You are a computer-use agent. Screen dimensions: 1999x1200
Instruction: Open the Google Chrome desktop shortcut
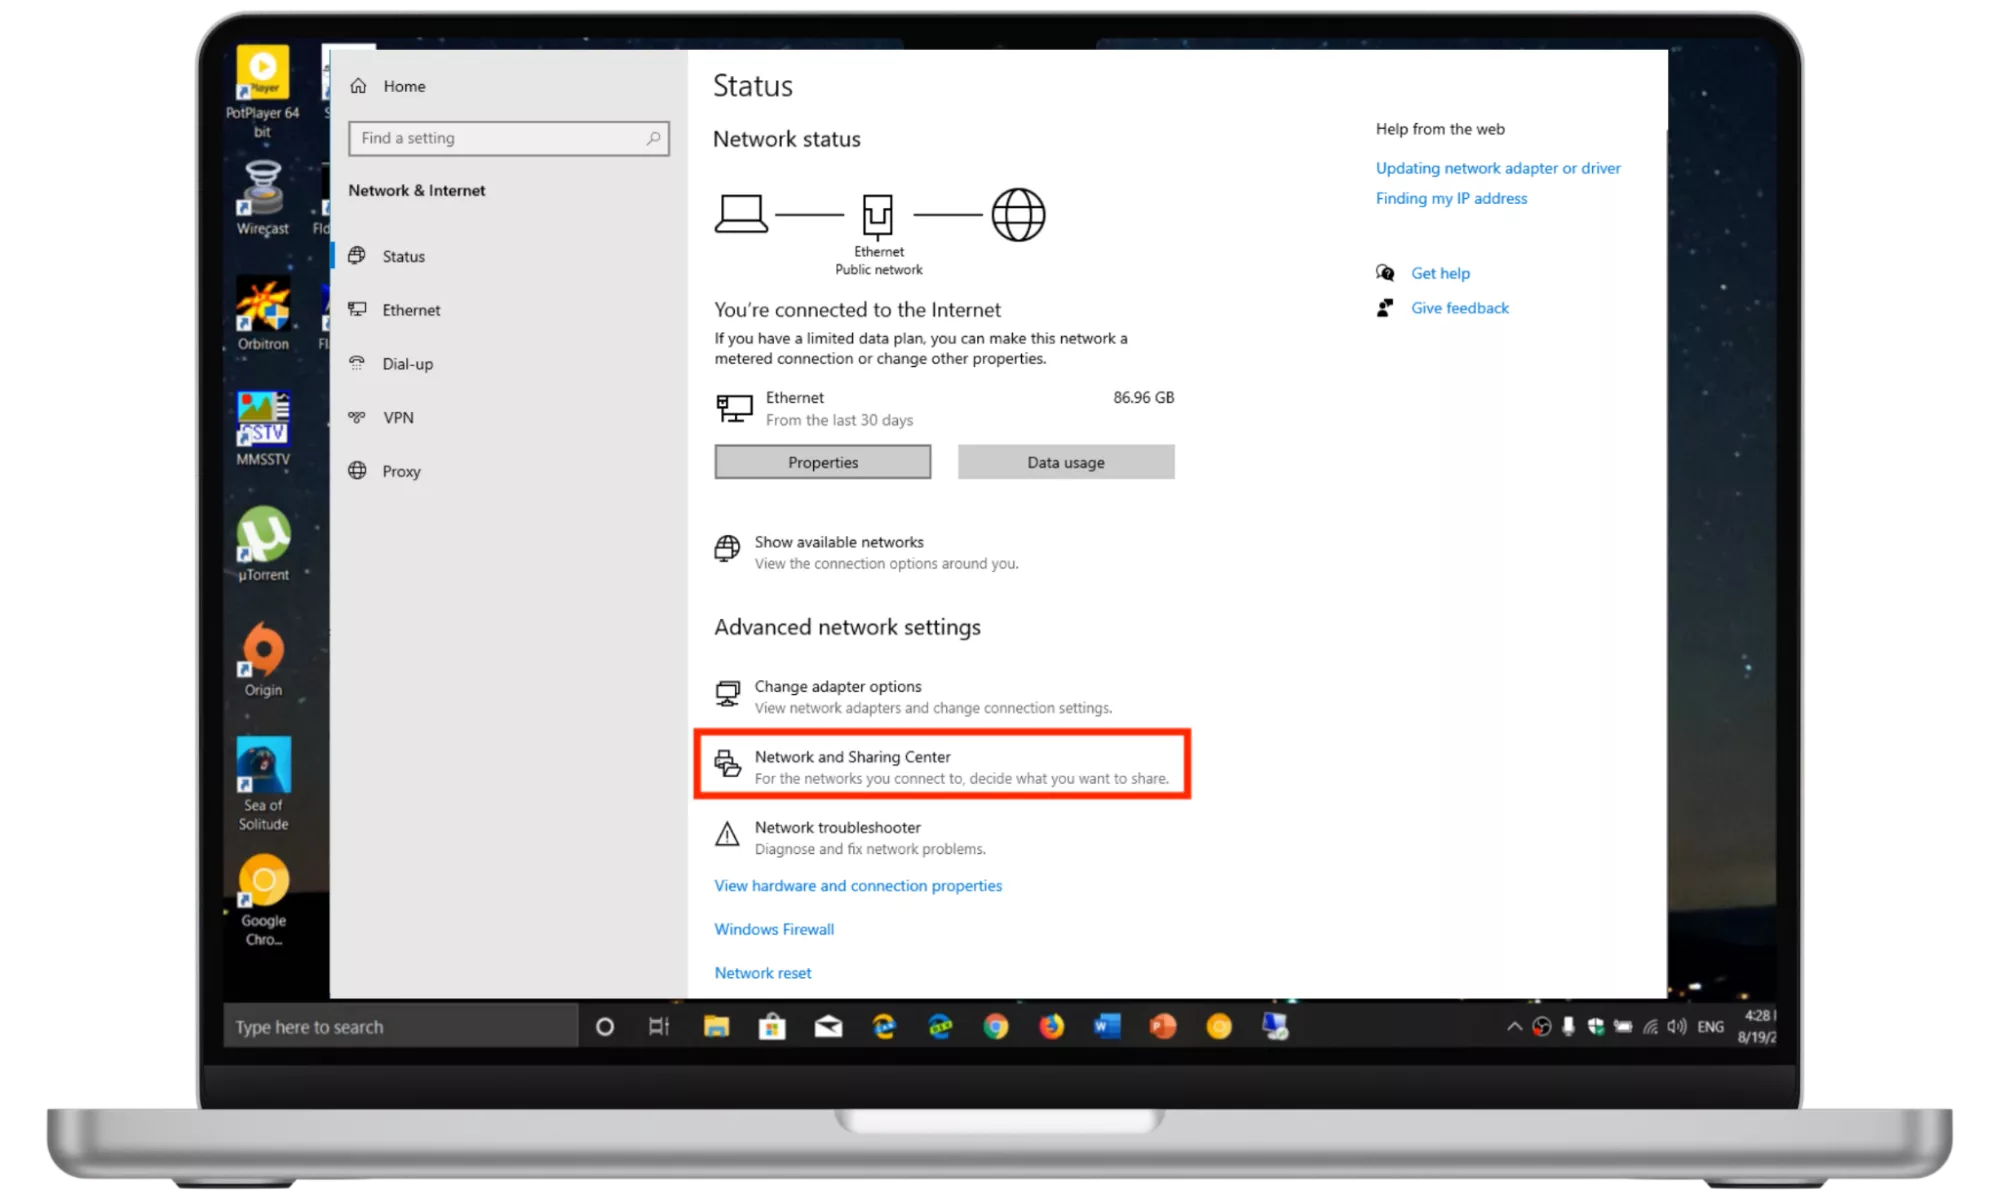[x=263, y=900]
